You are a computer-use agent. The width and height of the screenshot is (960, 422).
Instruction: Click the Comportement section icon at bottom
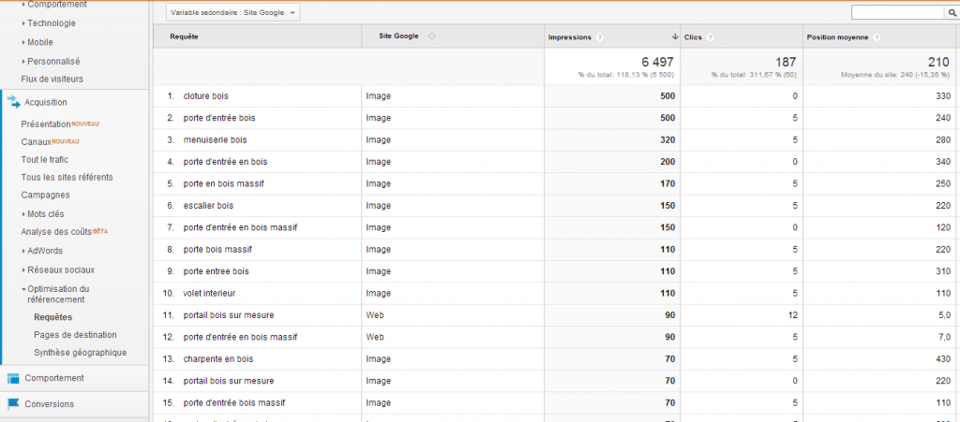click(13, 378)
